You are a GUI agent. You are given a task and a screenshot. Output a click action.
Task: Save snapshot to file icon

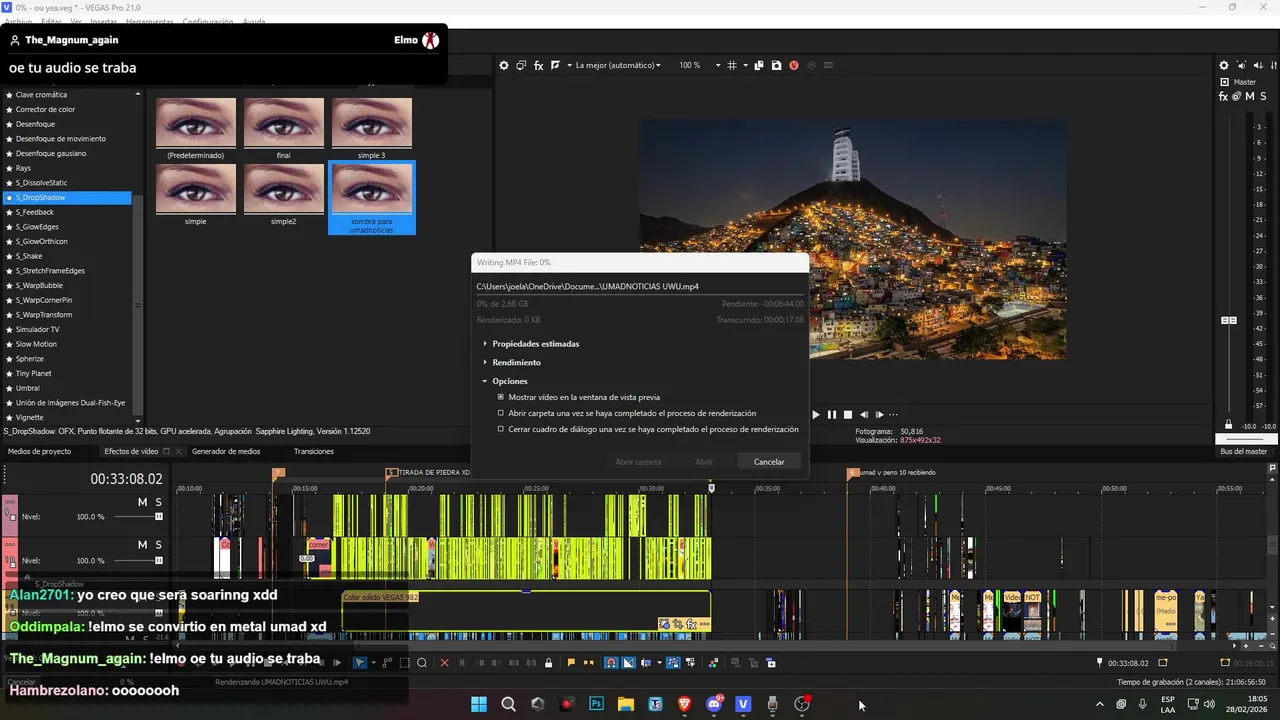[x=776, y=65]
